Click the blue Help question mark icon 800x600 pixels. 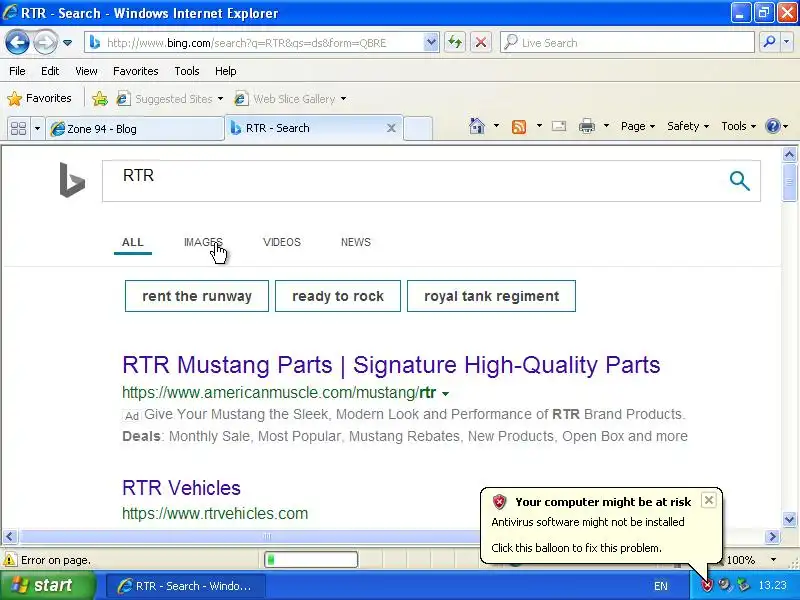(x=773, y=126)
